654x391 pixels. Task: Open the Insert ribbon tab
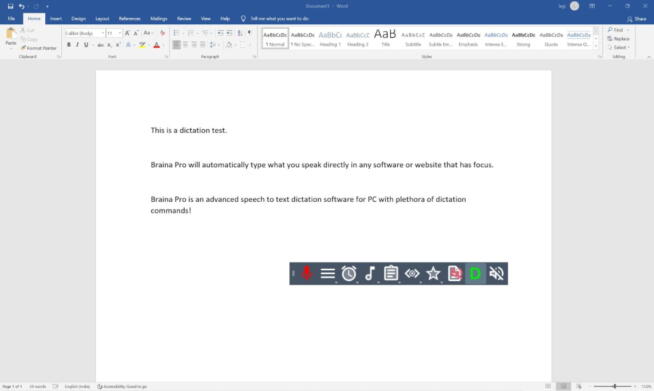[x=55, y=19]
